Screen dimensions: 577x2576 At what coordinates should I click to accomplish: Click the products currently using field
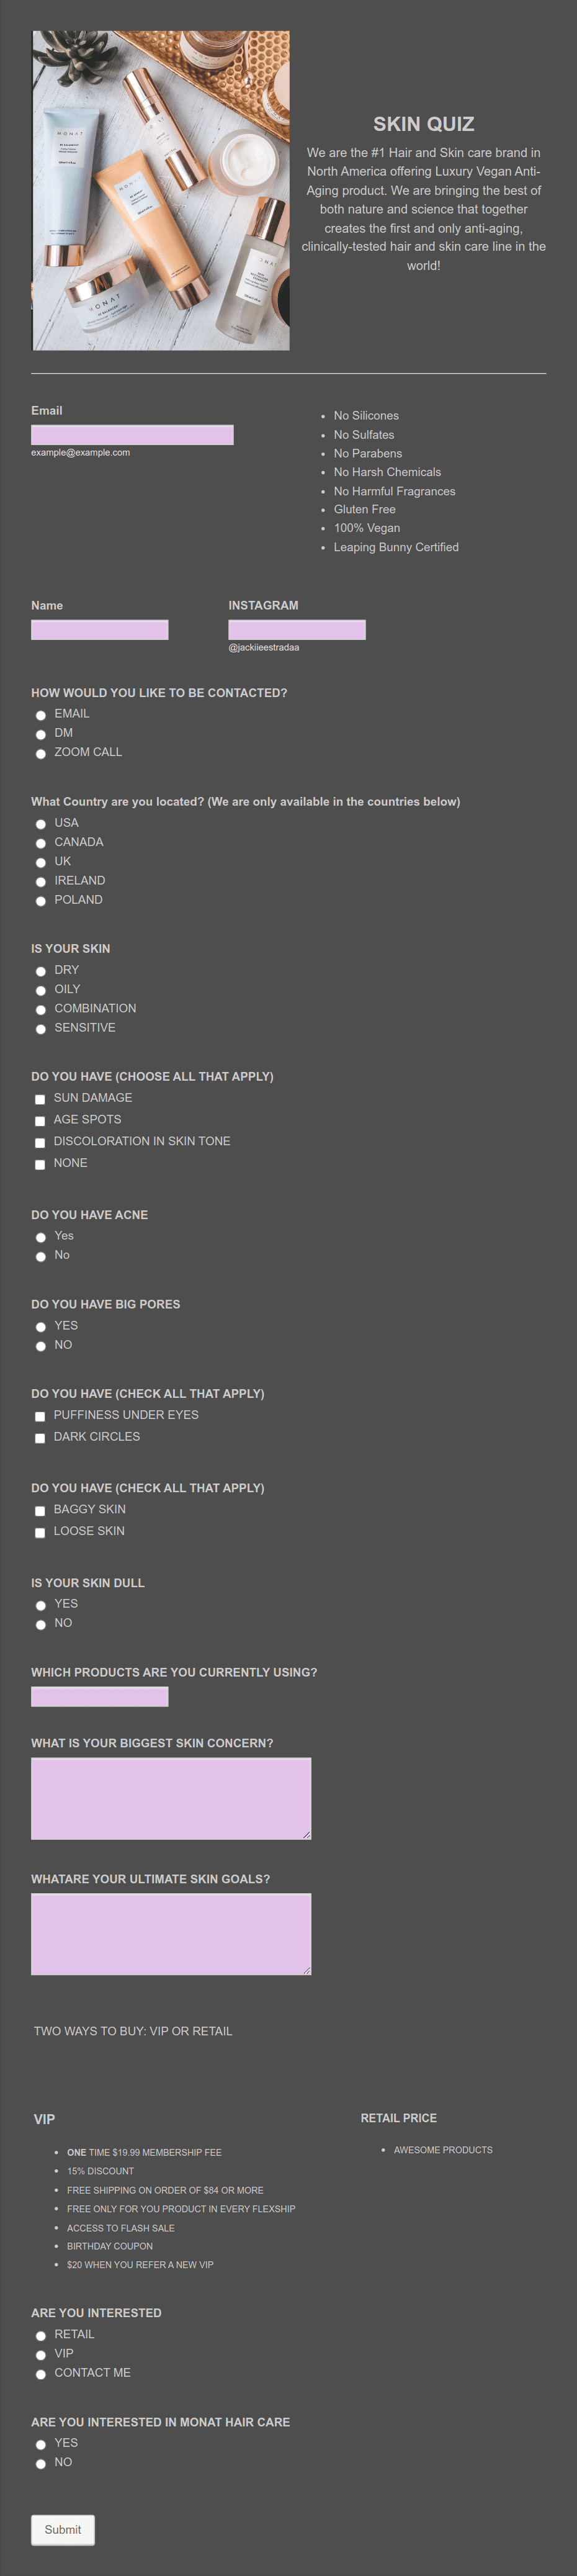(x=100, y=1697)
